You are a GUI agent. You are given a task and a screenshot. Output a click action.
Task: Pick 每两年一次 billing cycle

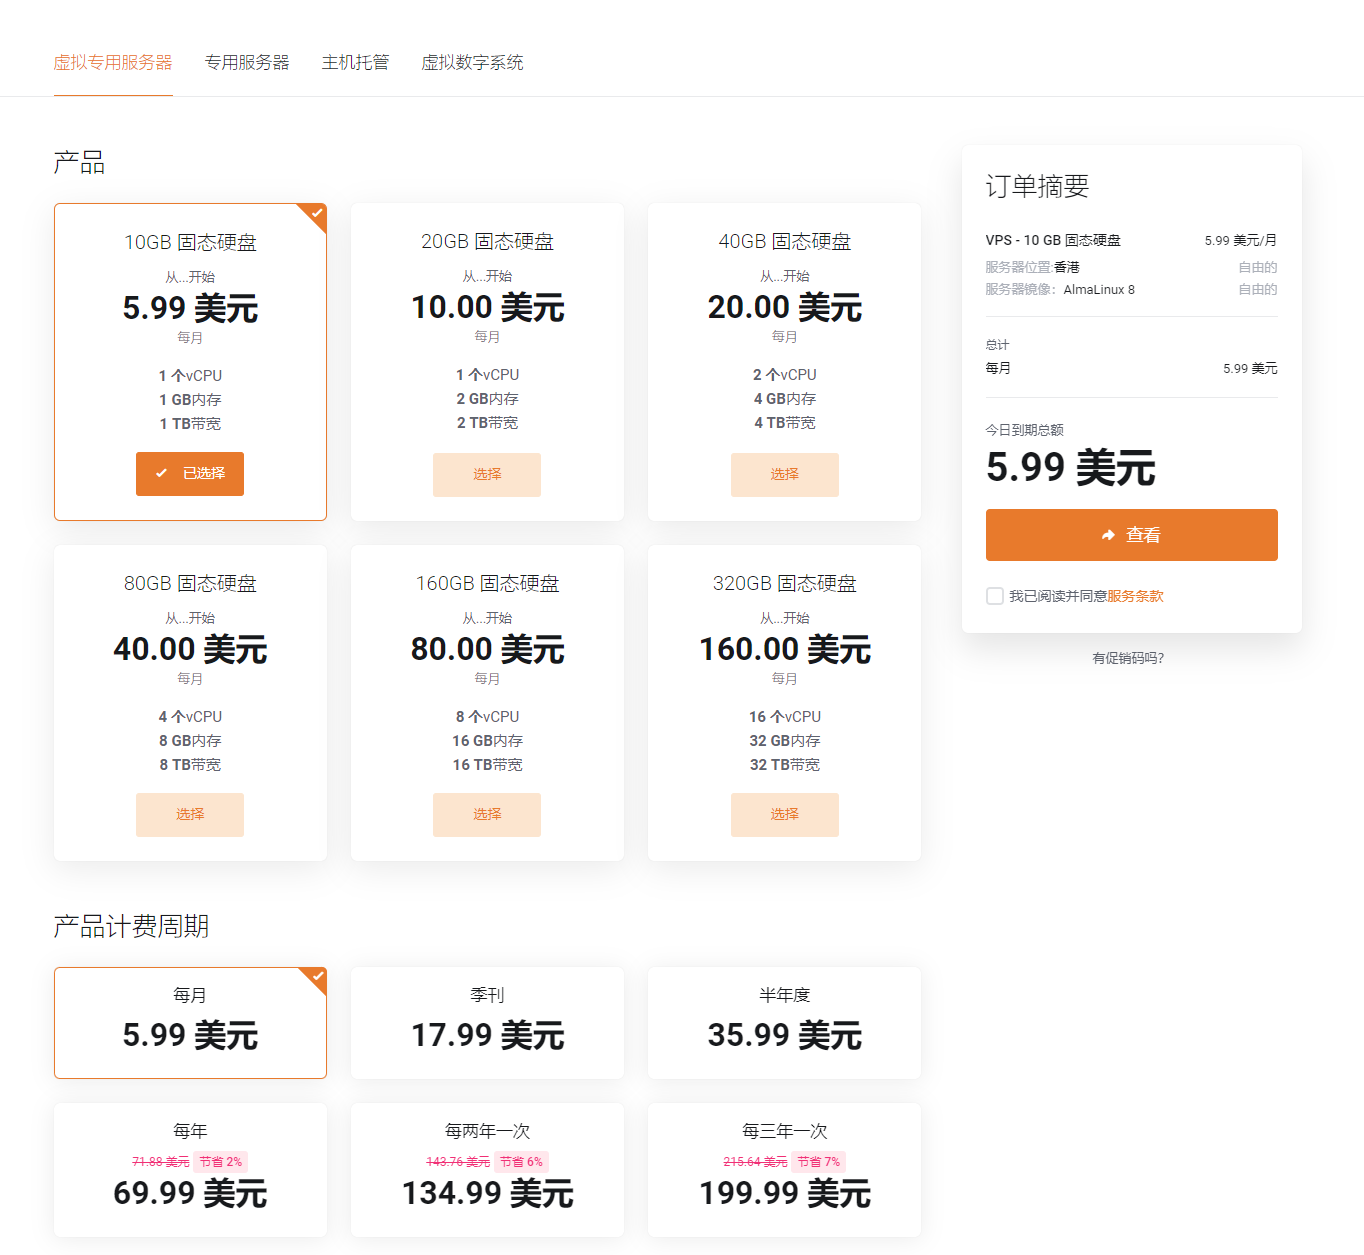[x=487, y=1170]
